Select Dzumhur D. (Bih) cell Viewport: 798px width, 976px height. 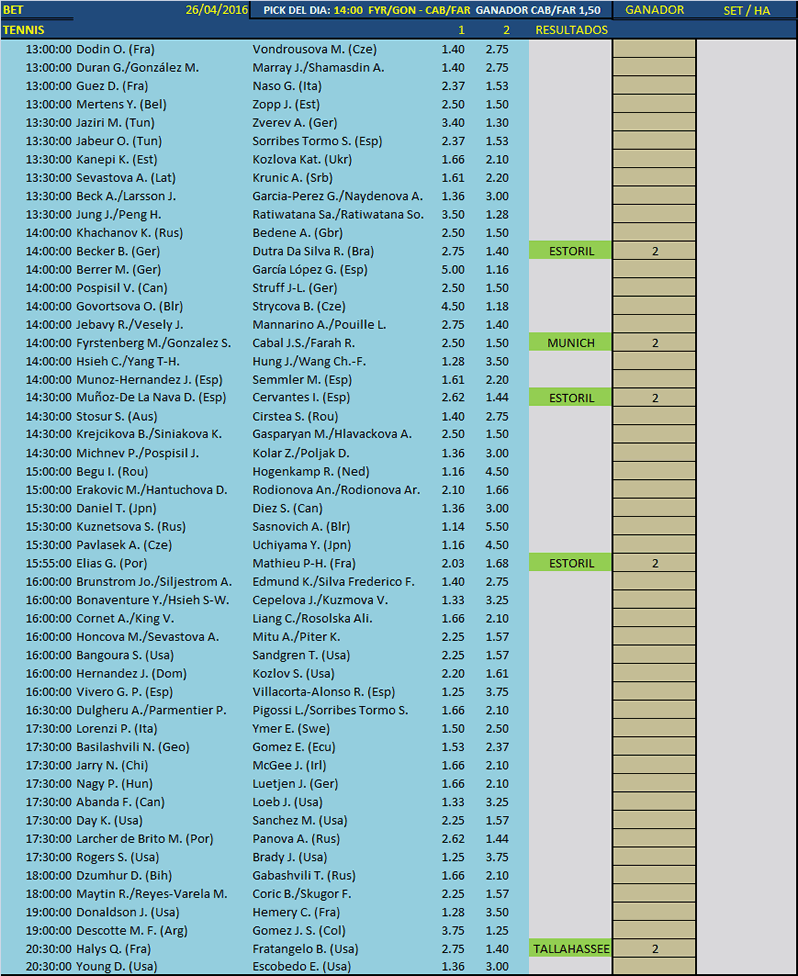click(x=124, y=875)
